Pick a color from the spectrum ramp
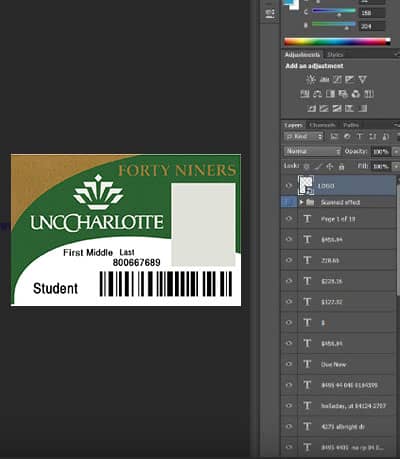The image size is (400, 459). point(337,42)
